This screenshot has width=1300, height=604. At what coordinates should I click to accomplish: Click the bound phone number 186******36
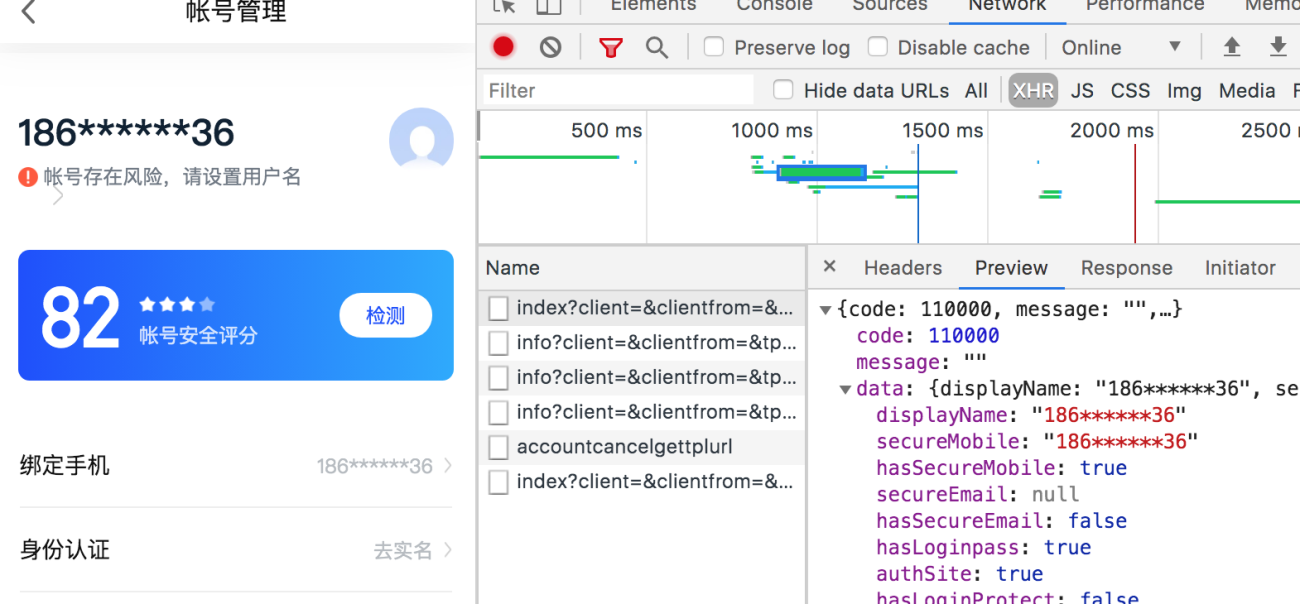click(375, 466)
